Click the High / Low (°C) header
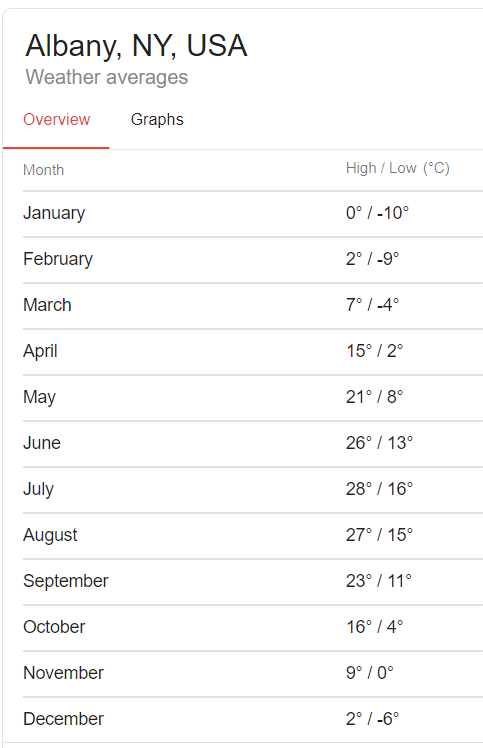The width and height of the screenshot is (483, 748). (x=398, y=168)
